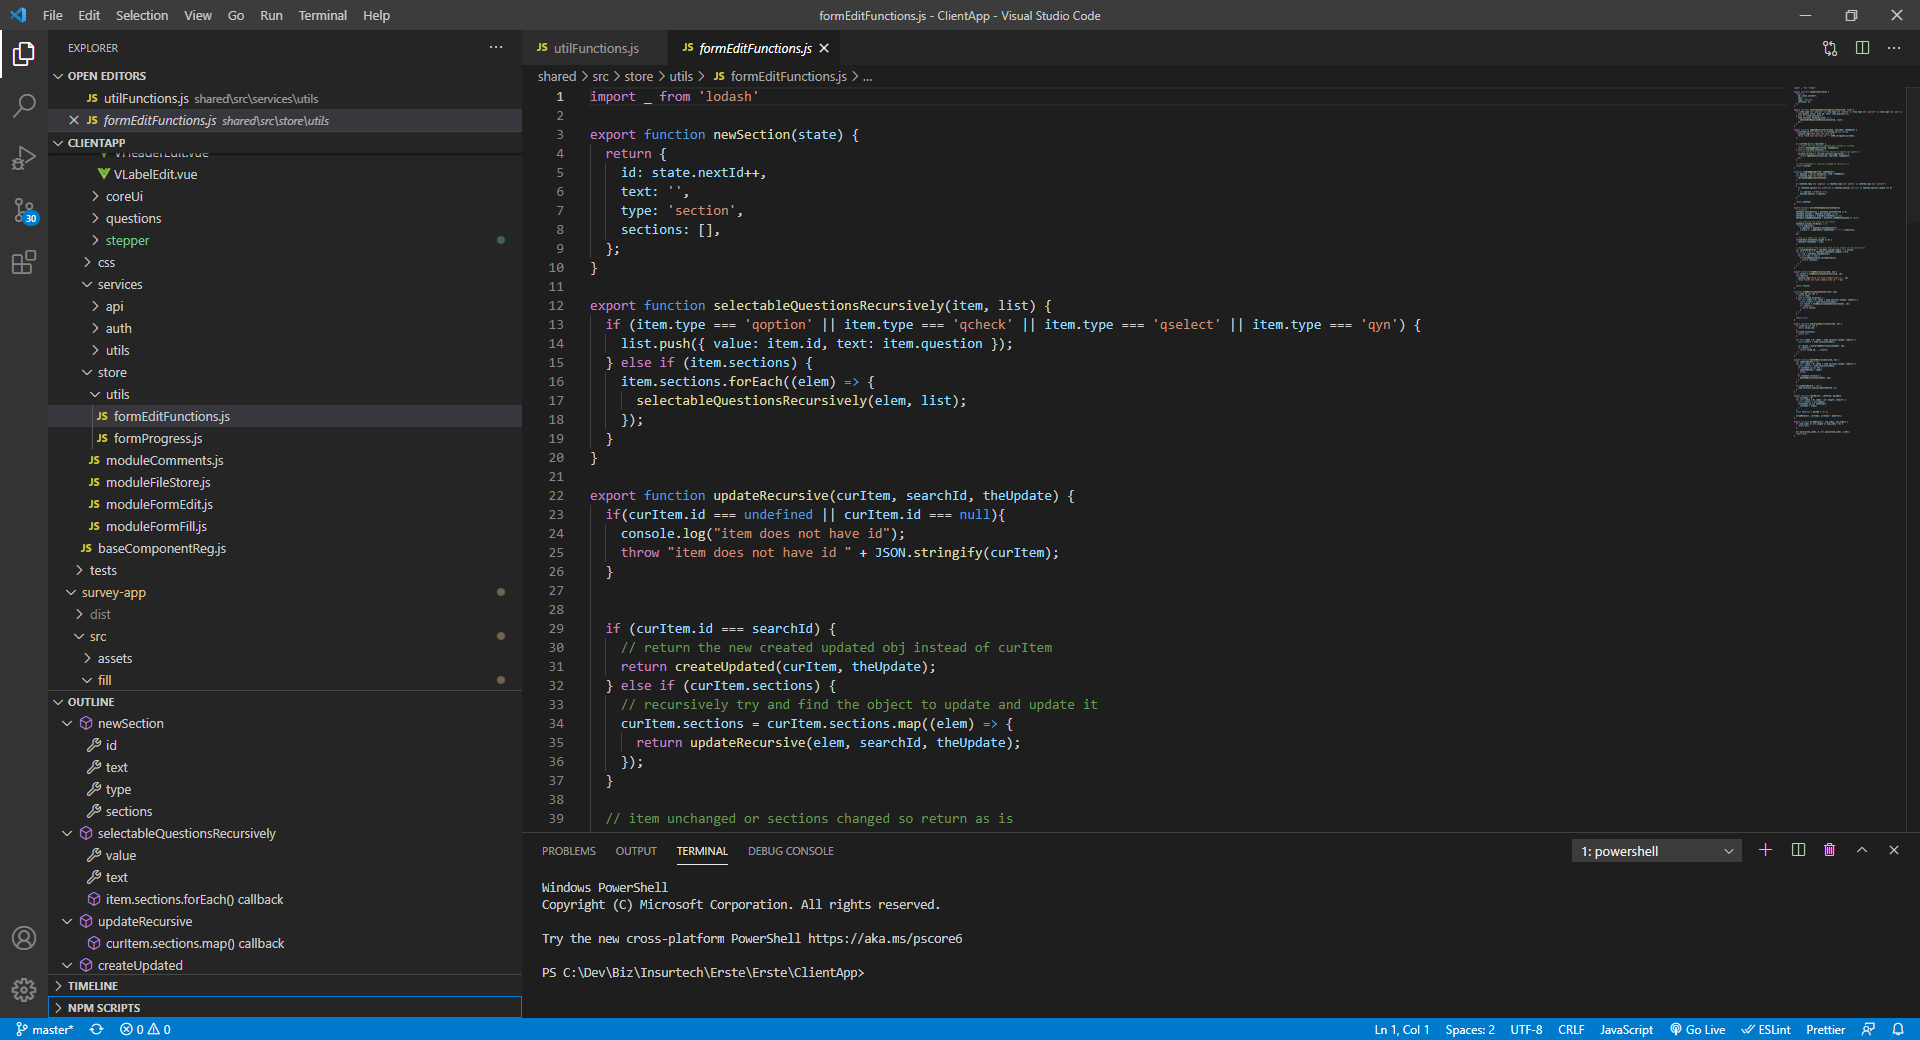
Task: Maximize terminal panel with the up chevron
Action: (1861, 850)
